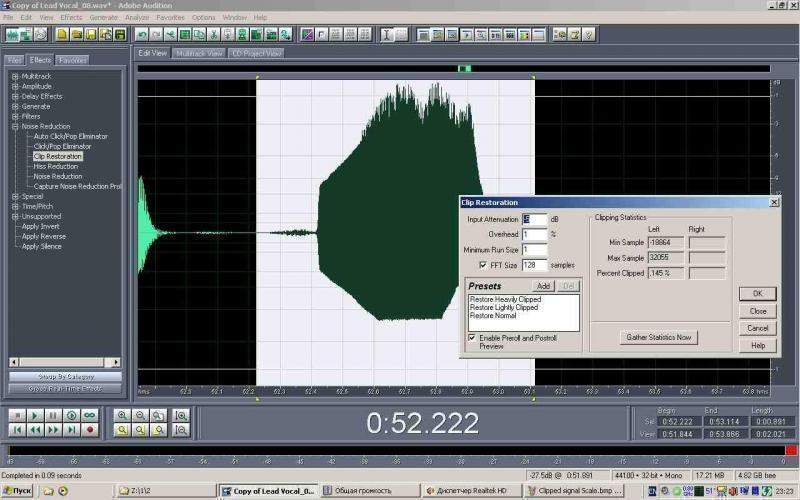
Task: Expand the Delay Effects tree node
Action: pyautogui.click(x=15, y=96)
